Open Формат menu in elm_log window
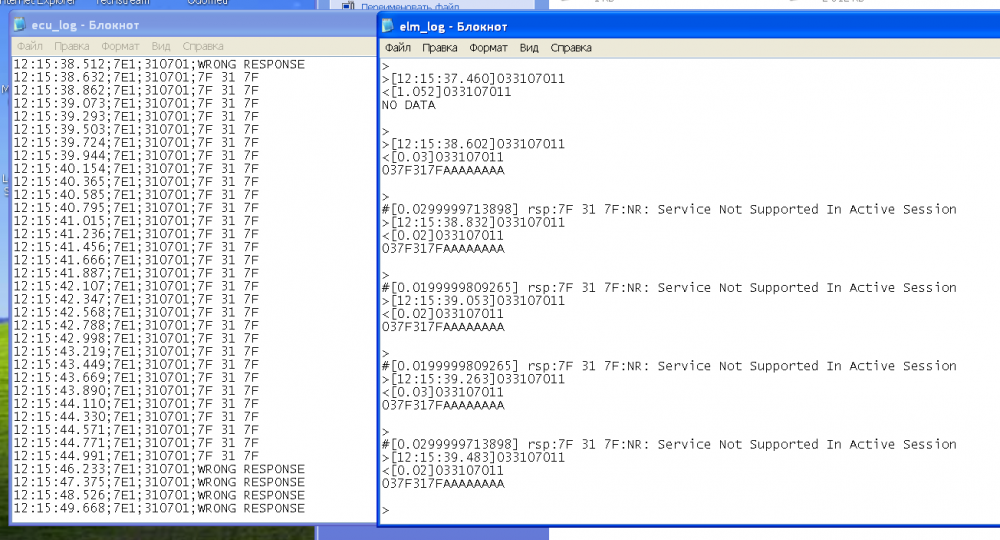 click(x=489, y=48)
